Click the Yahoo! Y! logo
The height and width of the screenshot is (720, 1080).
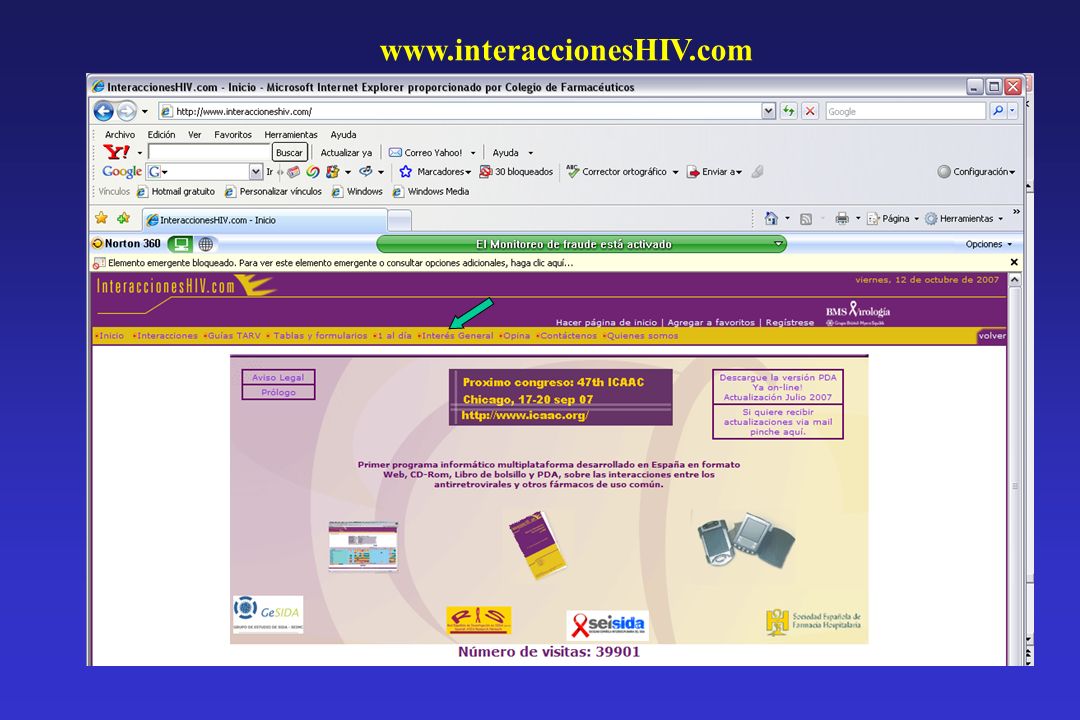coord(116,152)
